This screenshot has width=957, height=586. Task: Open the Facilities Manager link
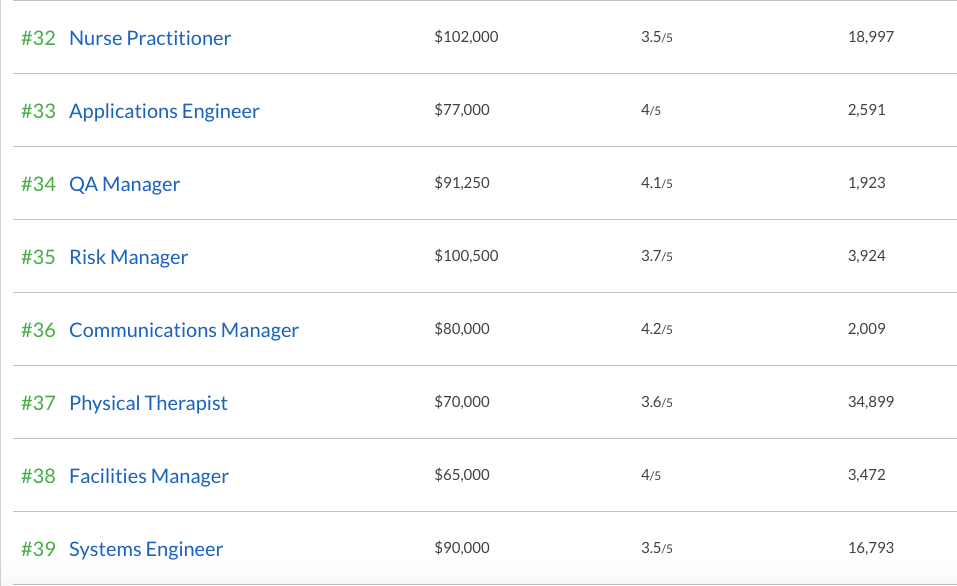(x=149, y=476)
